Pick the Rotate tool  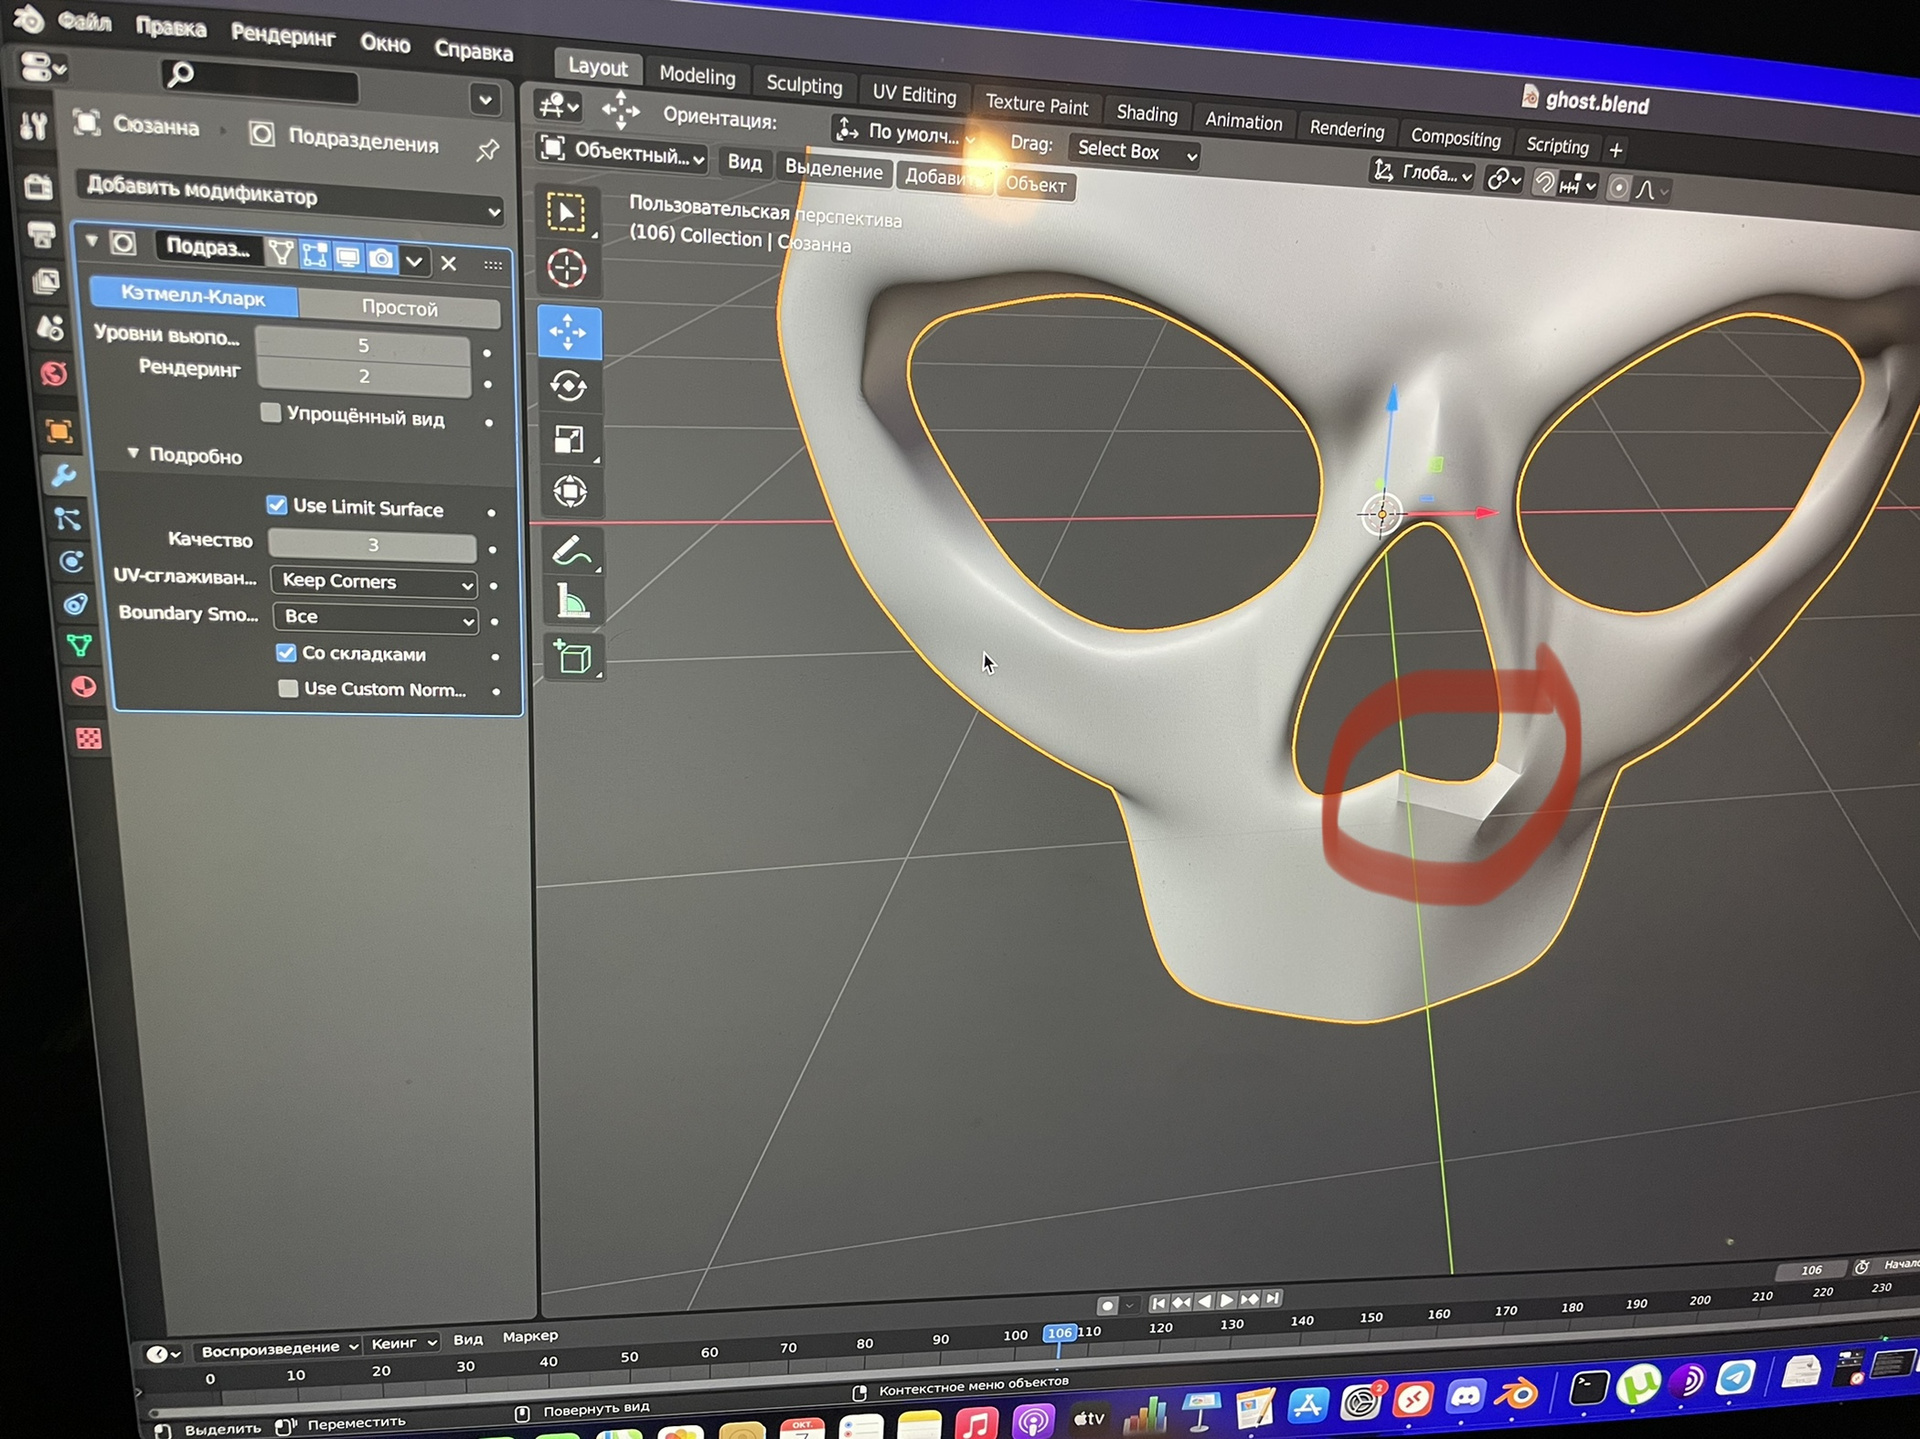569,386
